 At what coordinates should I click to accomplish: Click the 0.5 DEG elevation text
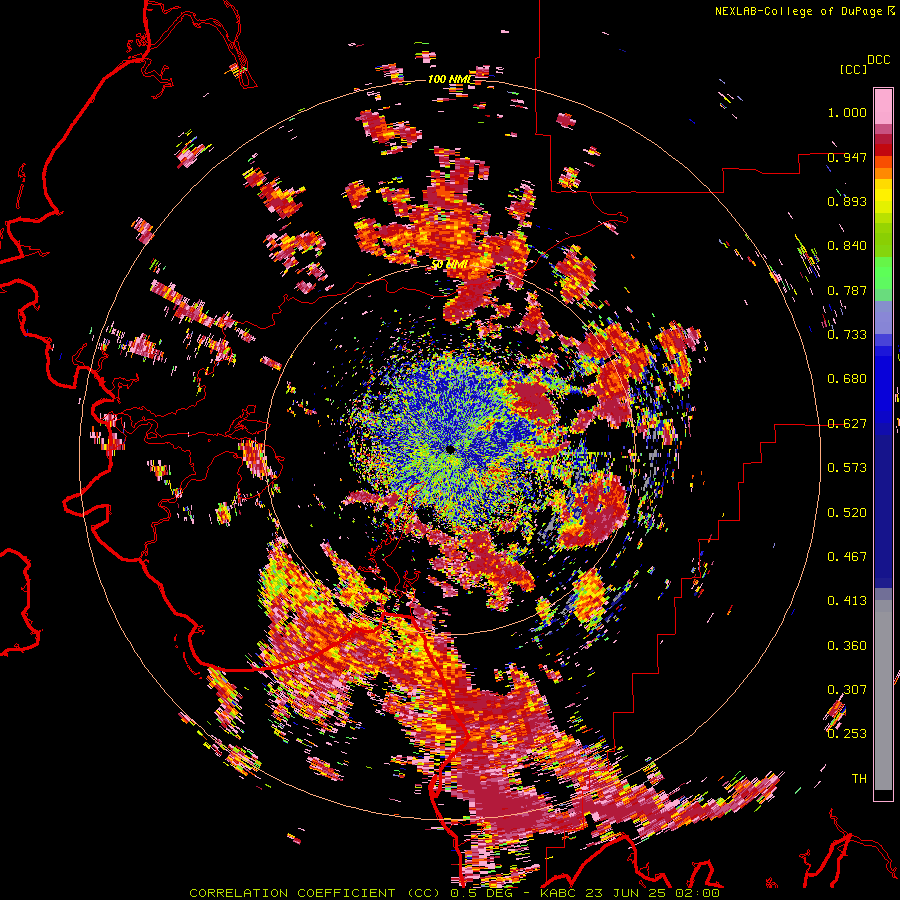(483, 893)
